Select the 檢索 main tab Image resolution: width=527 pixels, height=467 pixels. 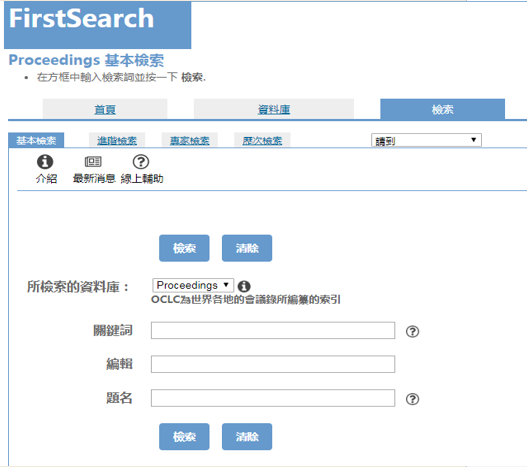point(442,109)
